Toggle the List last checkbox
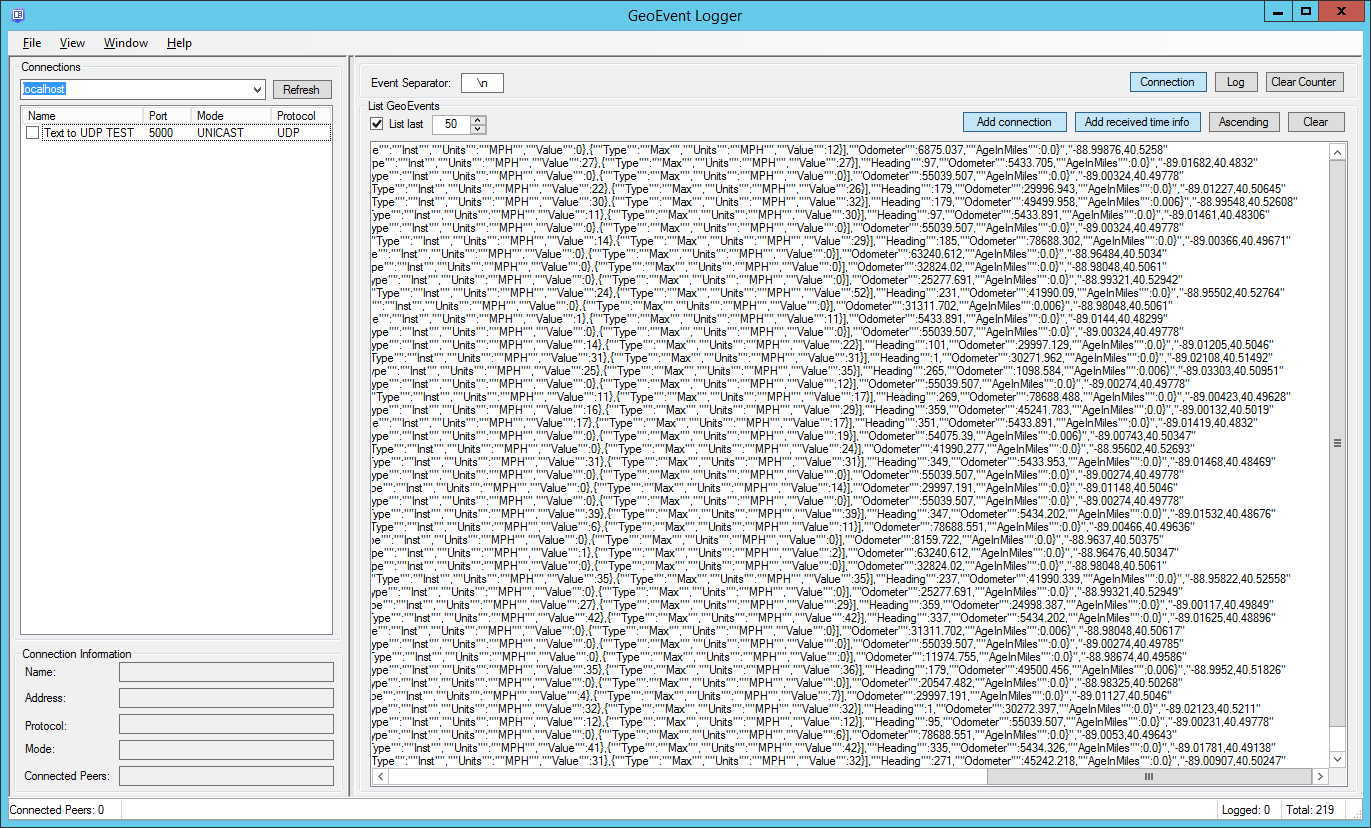This screenshot has height=828, width=1371. click(377, 124)
